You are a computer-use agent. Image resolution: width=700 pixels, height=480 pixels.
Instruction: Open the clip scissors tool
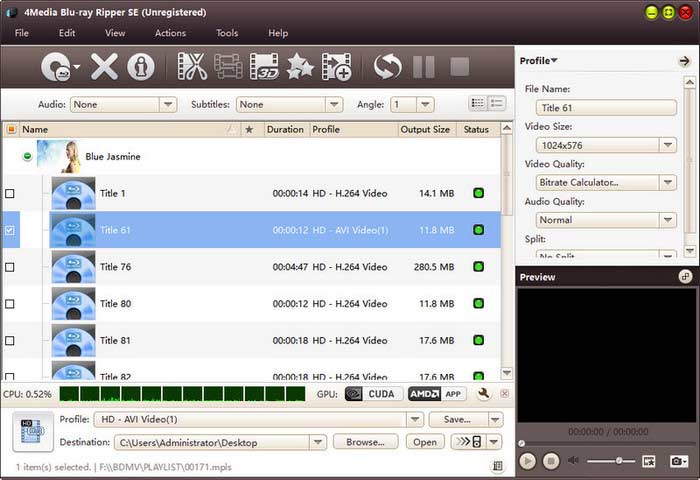[192, 67]
